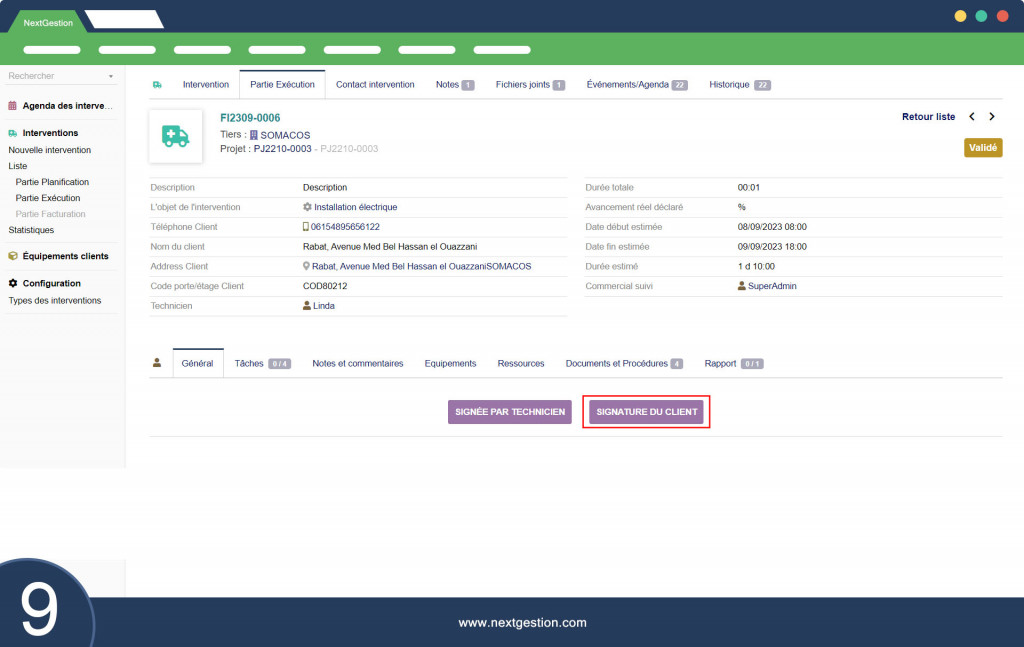Screen dimensions: 1024x647
Task: Select Partie Planification in sidebar
Action: click(x=52, y=182)
